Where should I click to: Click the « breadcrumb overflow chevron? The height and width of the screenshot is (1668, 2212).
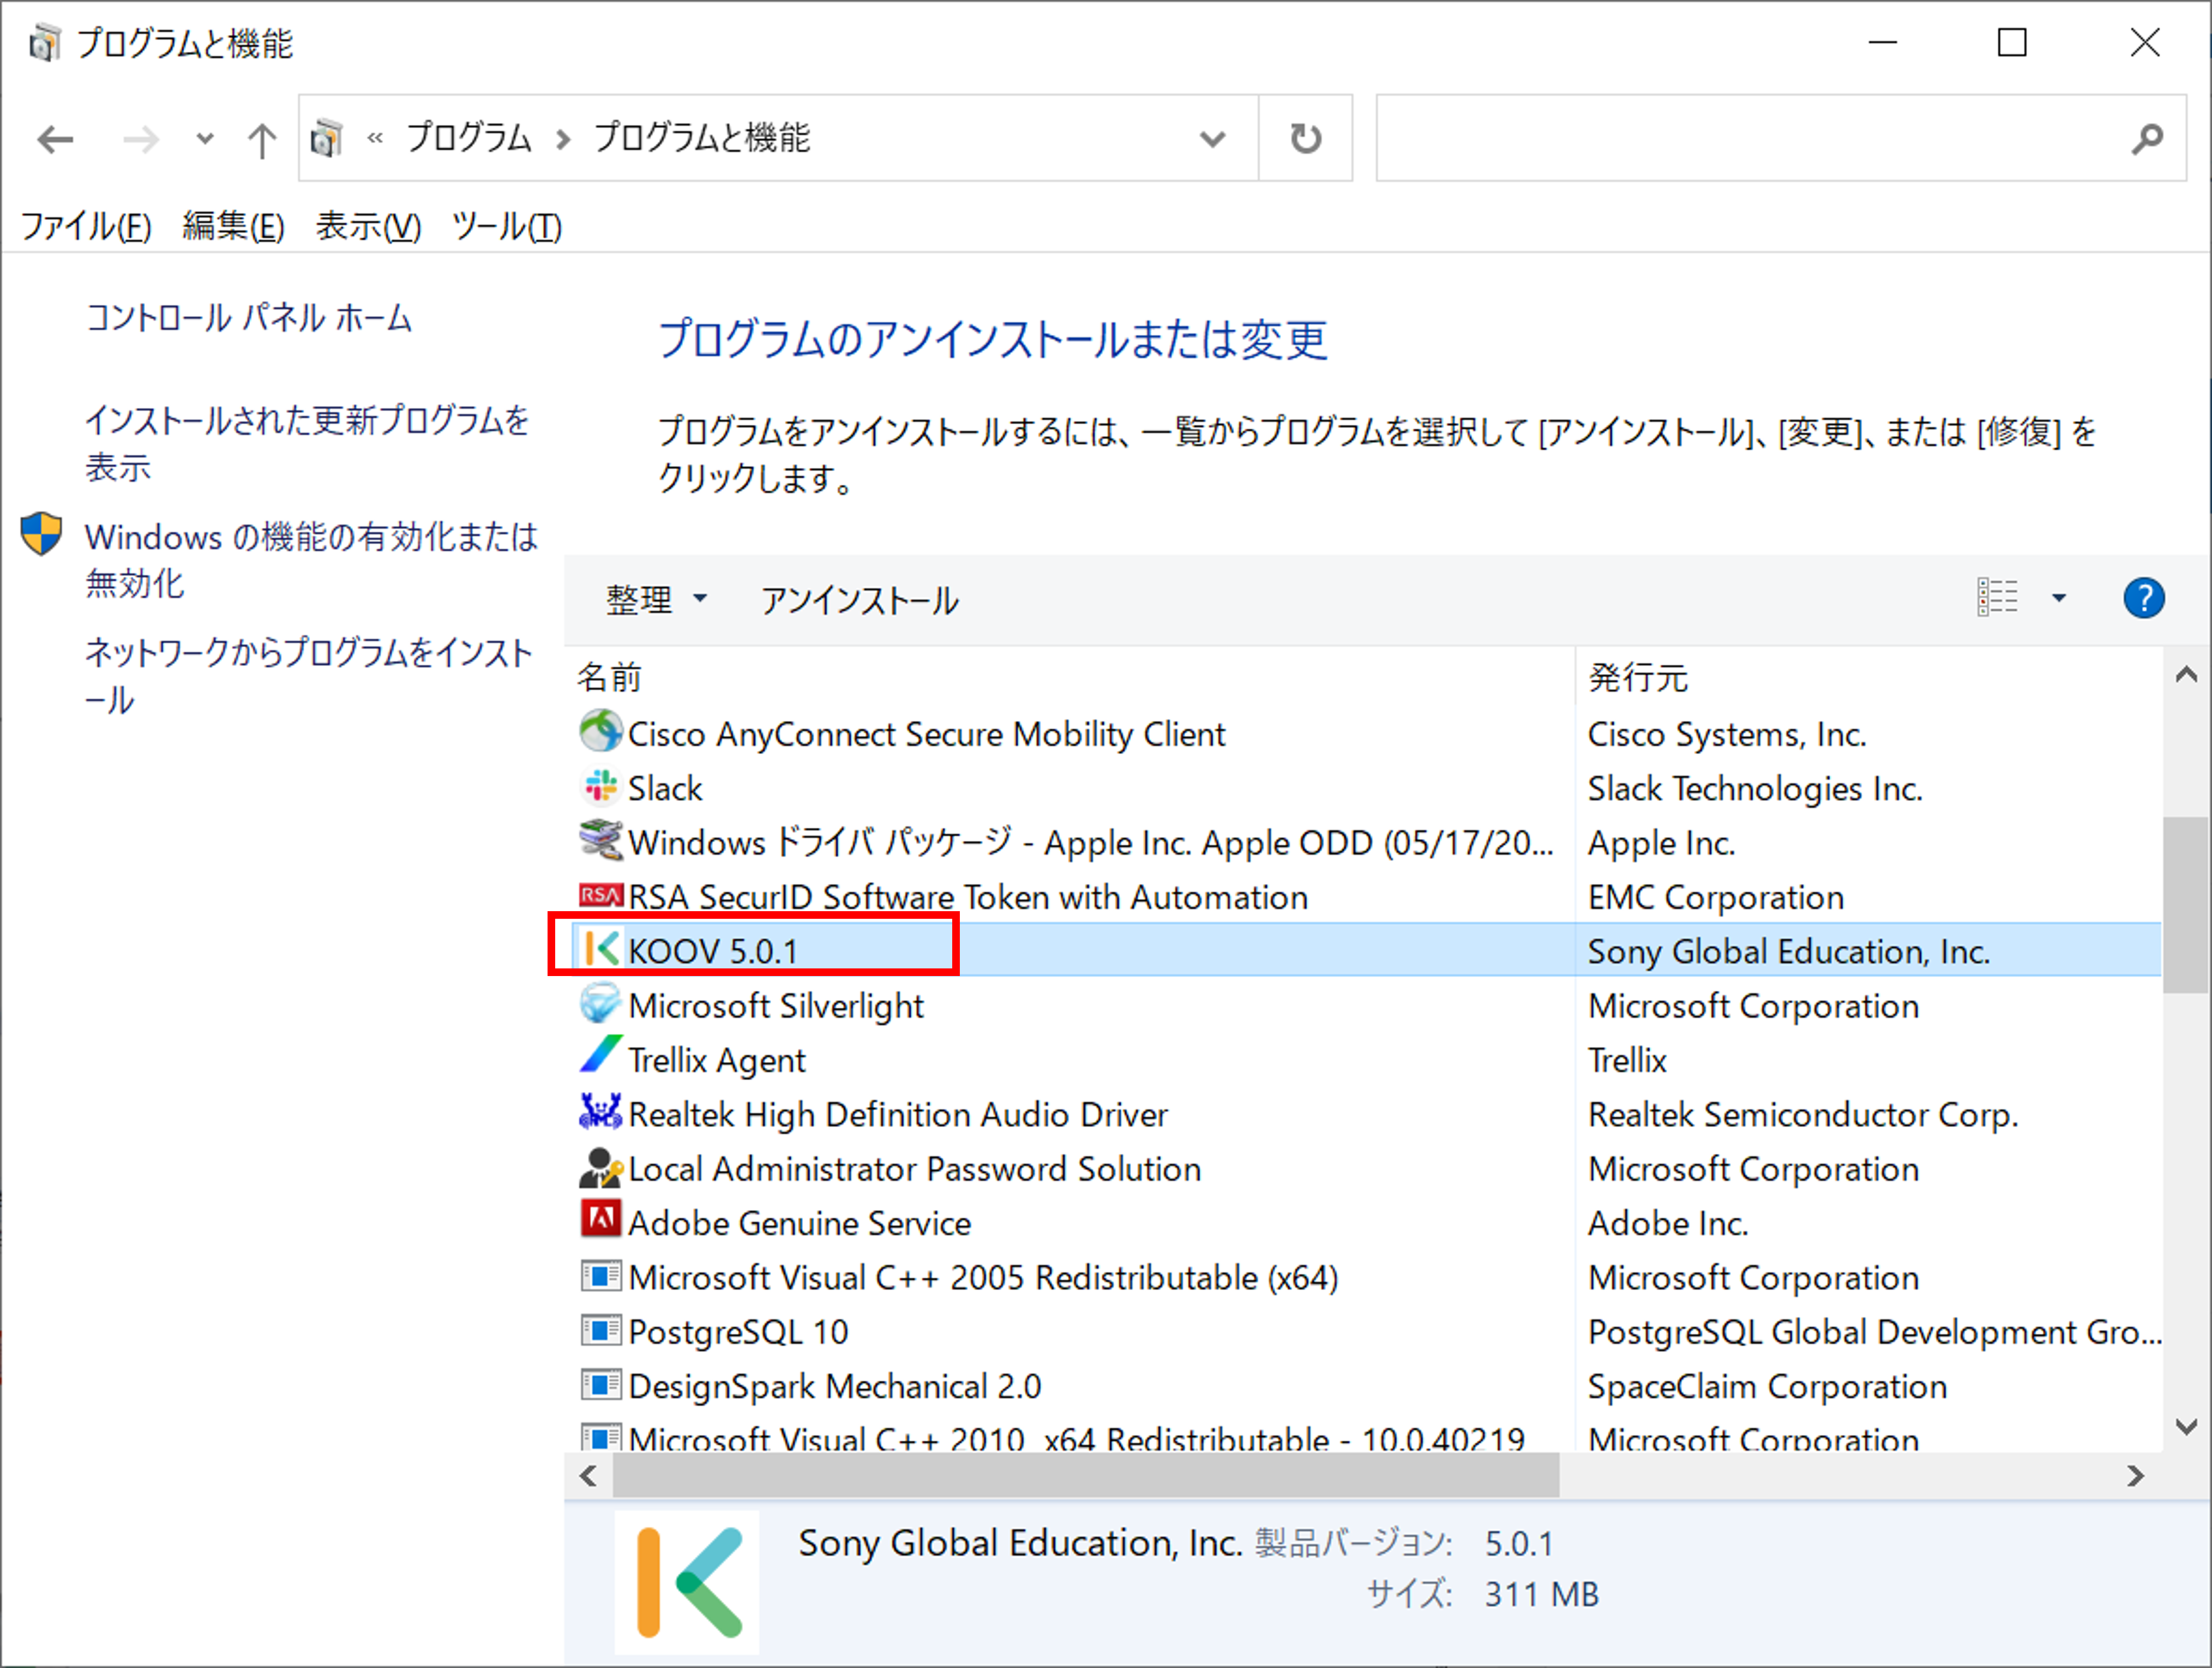pos(375,138)
